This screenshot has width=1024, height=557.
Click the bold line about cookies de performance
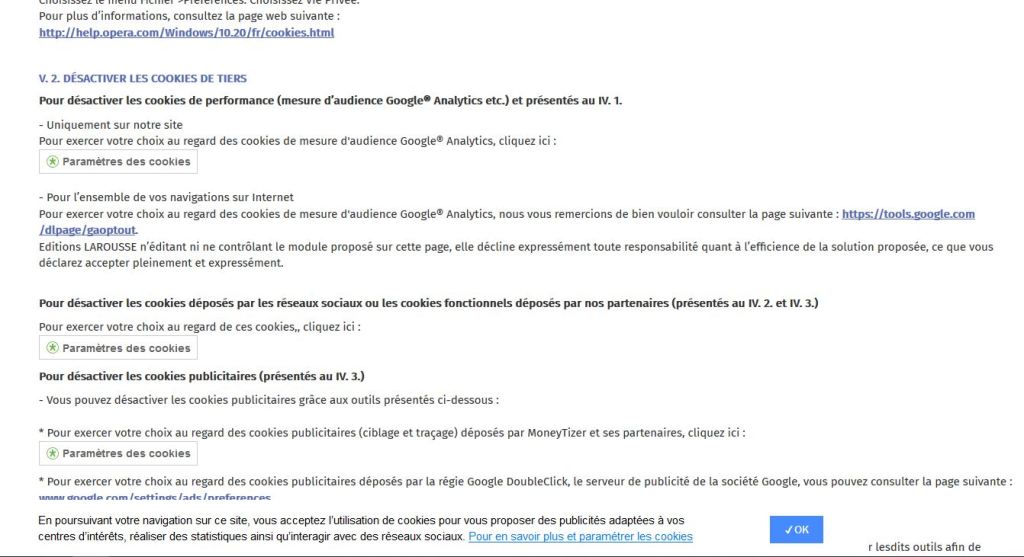click(x=331, y=100)
